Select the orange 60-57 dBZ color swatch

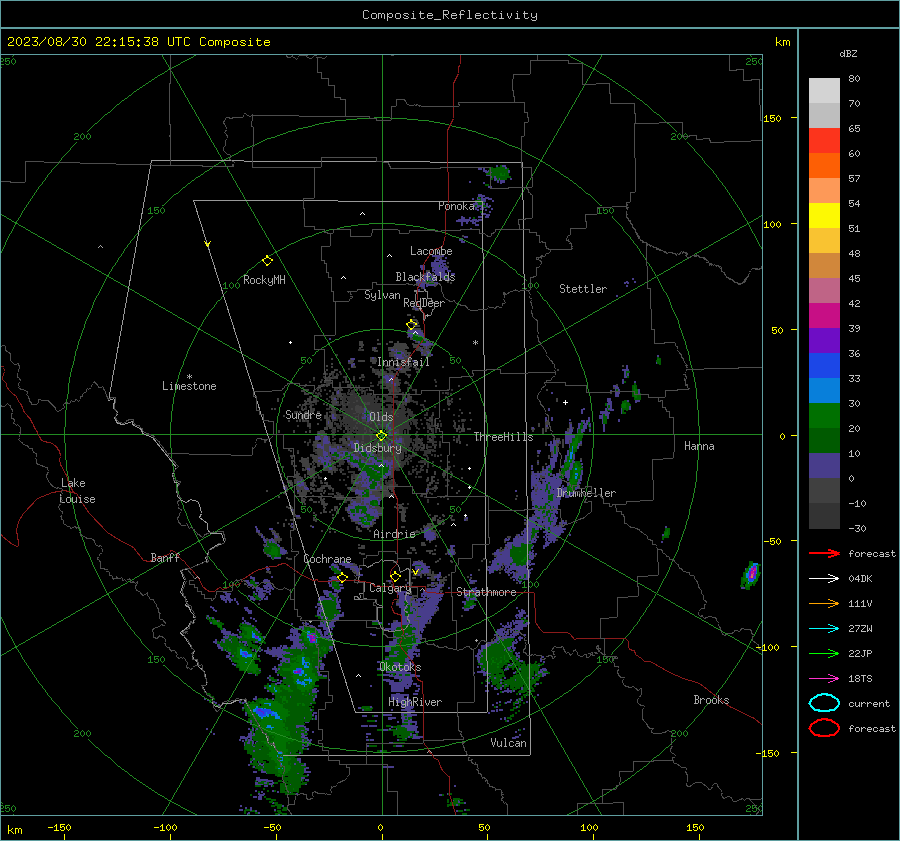tap(824, 165)
